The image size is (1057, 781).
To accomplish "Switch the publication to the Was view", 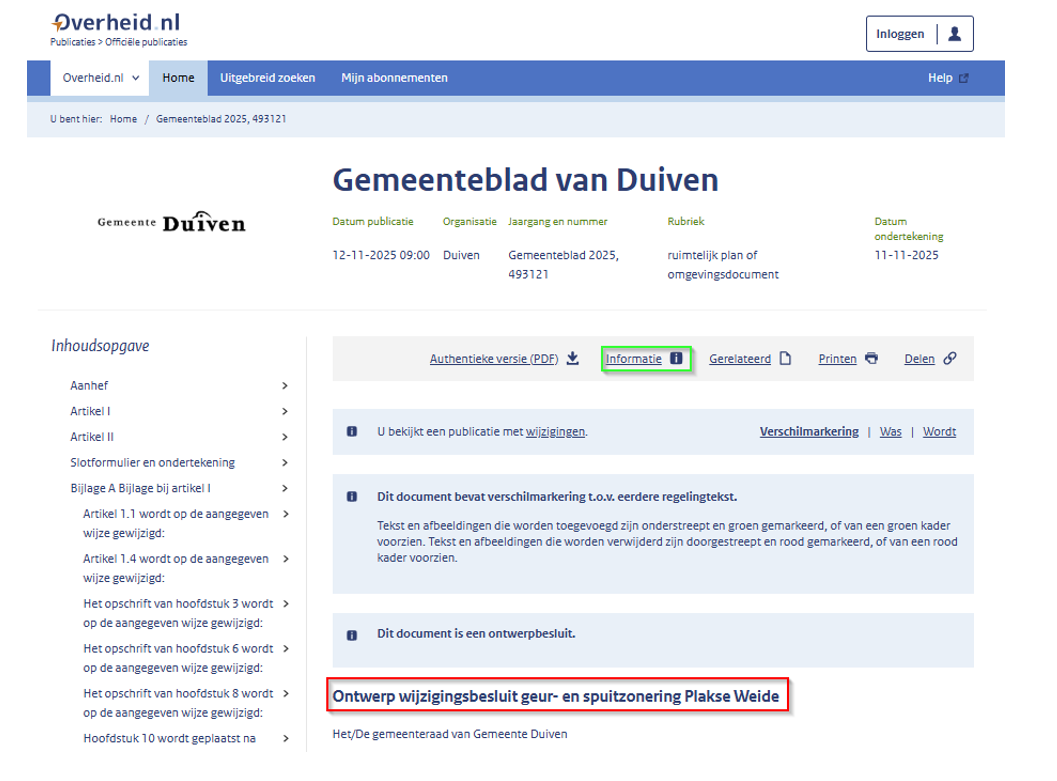I will [x=890, y=432].
